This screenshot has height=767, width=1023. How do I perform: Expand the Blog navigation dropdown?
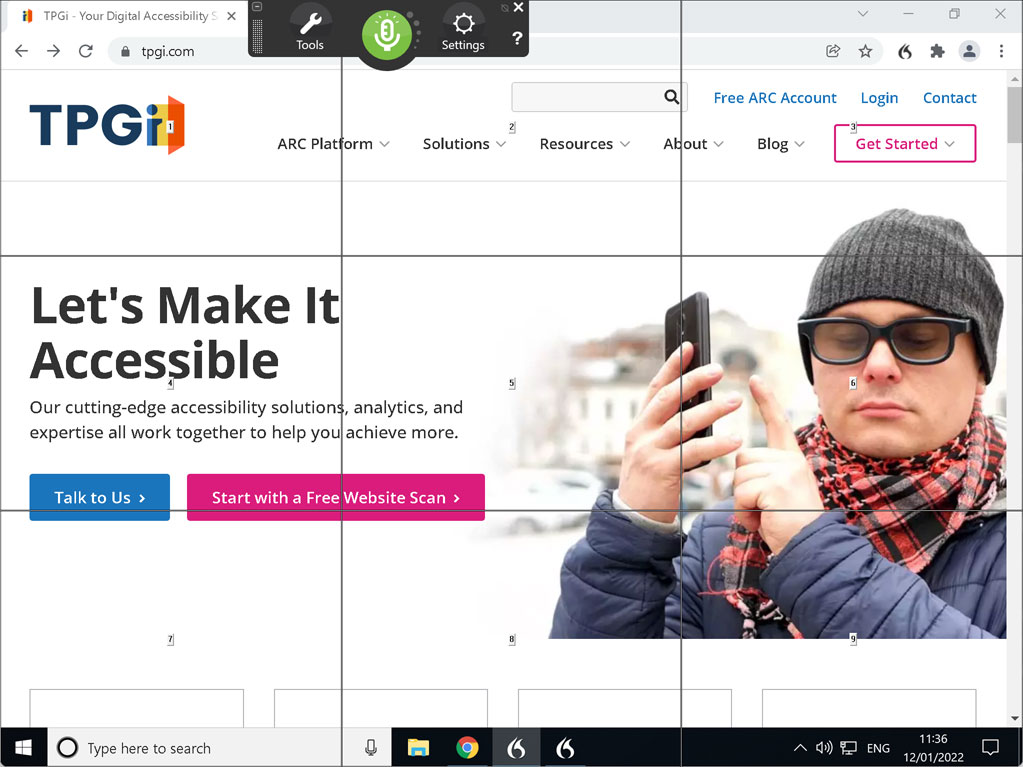(773, 143)
